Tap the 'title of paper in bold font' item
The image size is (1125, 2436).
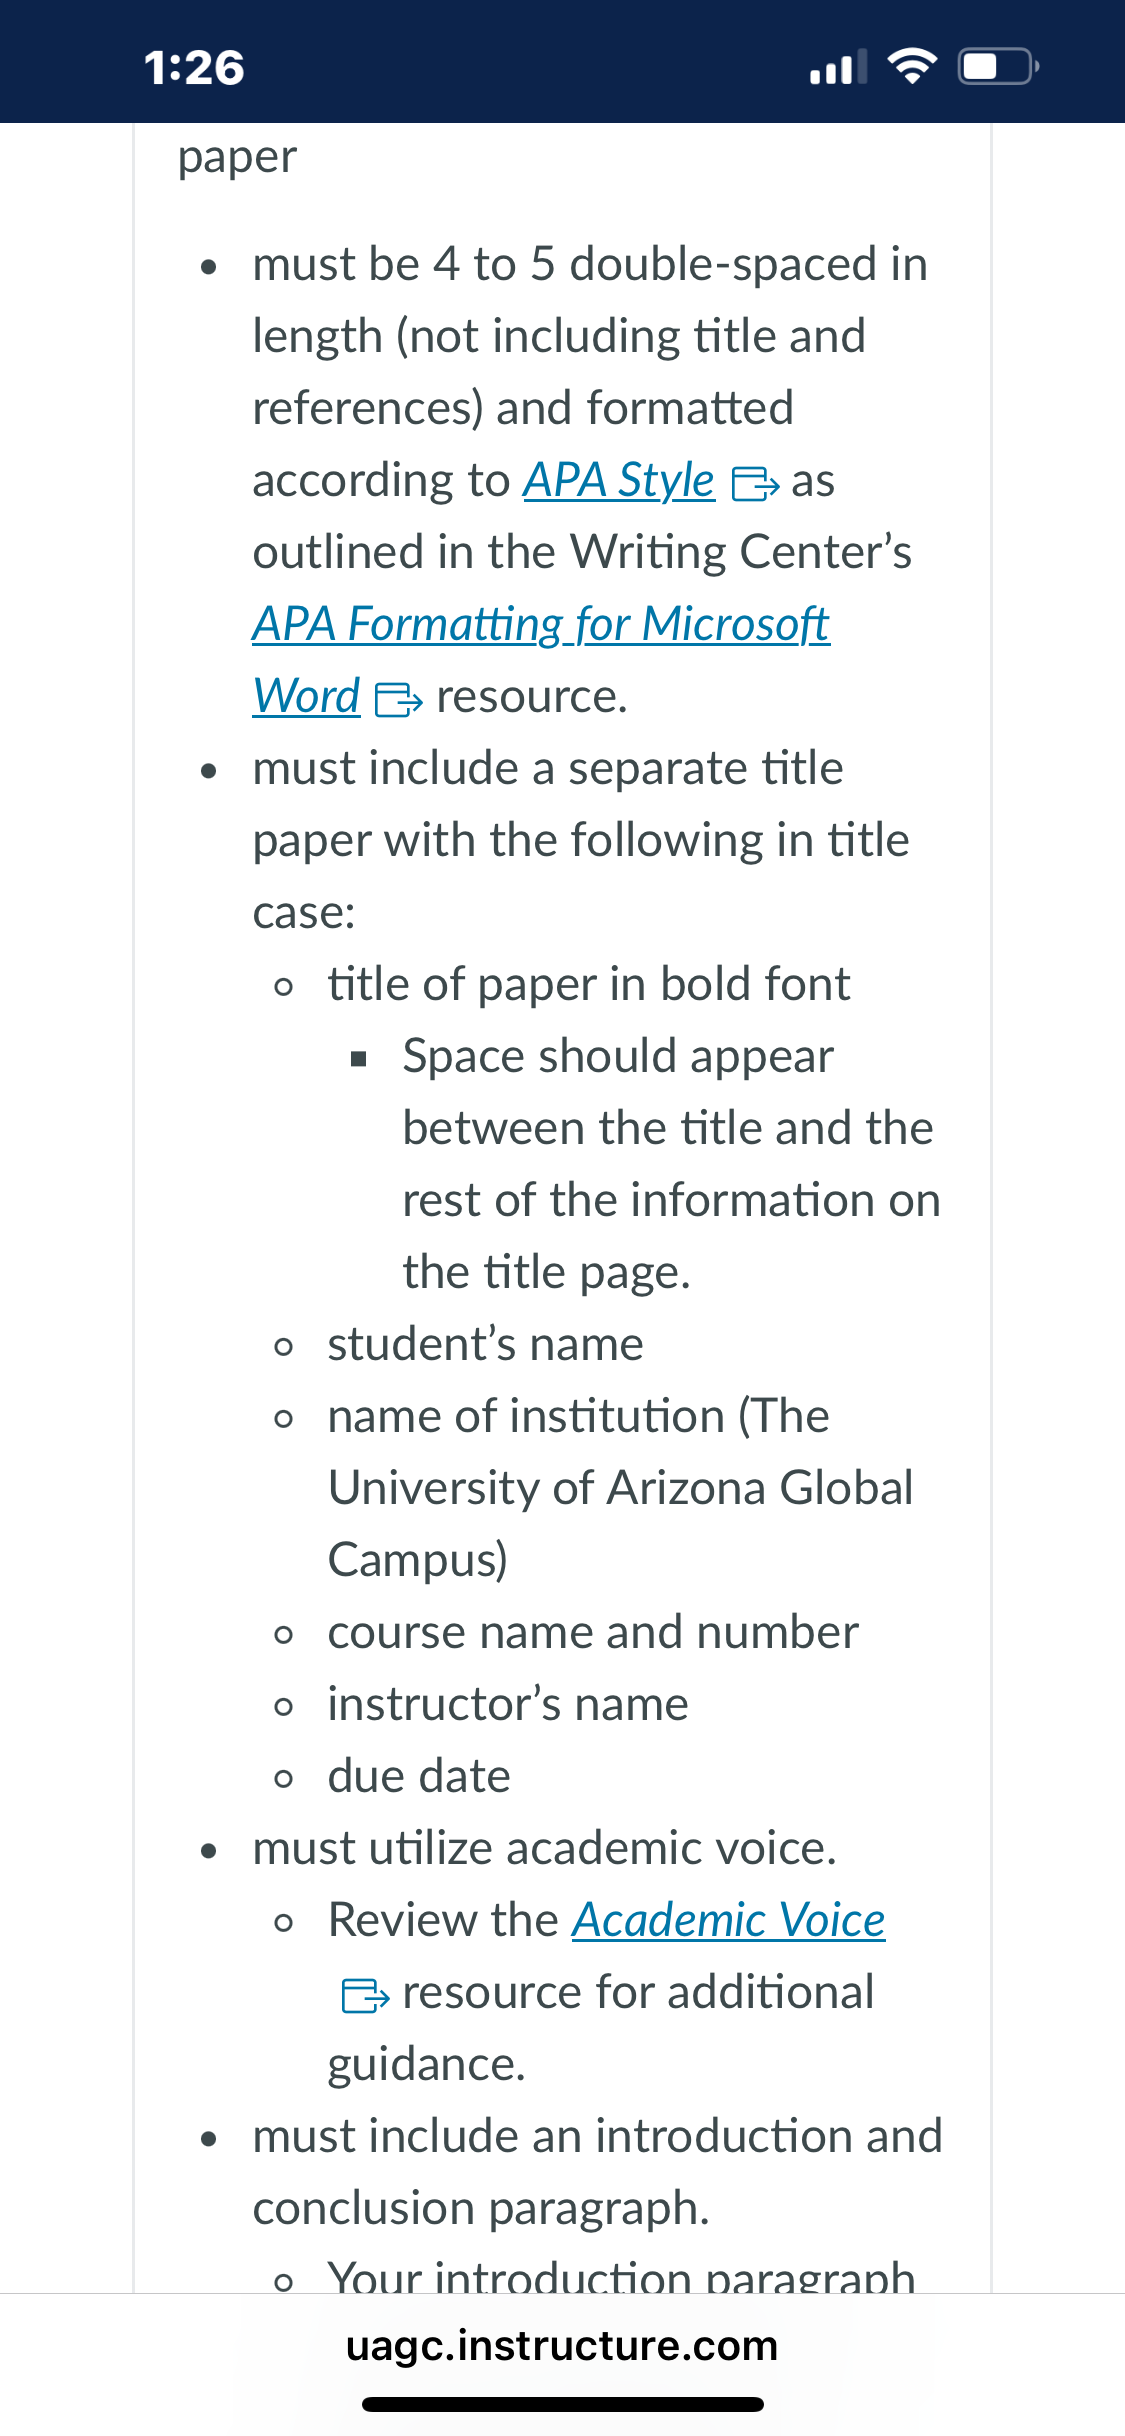pyautogui.click(x=589, y=984)
